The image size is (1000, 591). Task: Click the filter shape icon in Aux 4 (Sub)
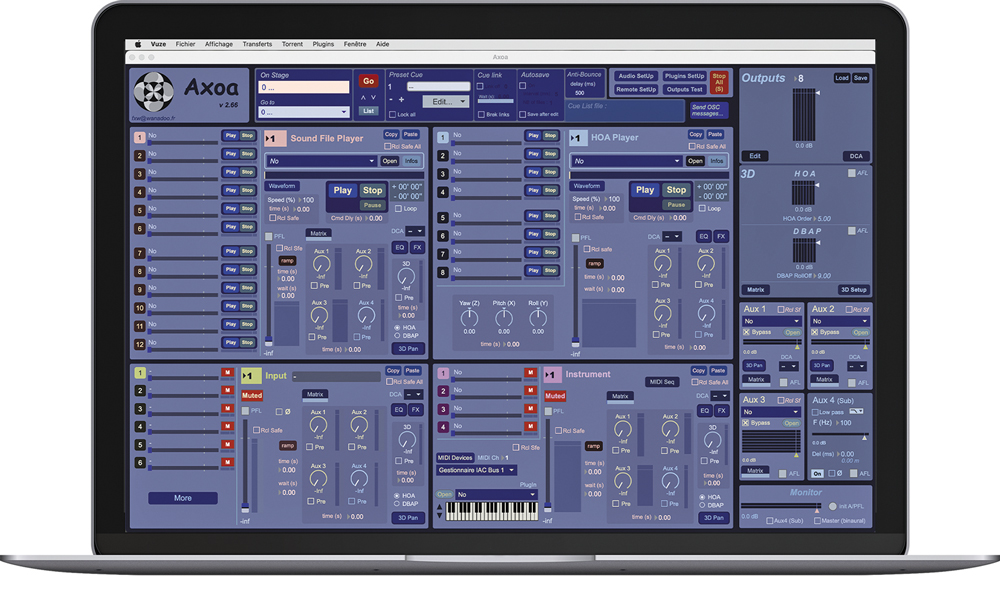pyautogui.click(x=857, y=411)
